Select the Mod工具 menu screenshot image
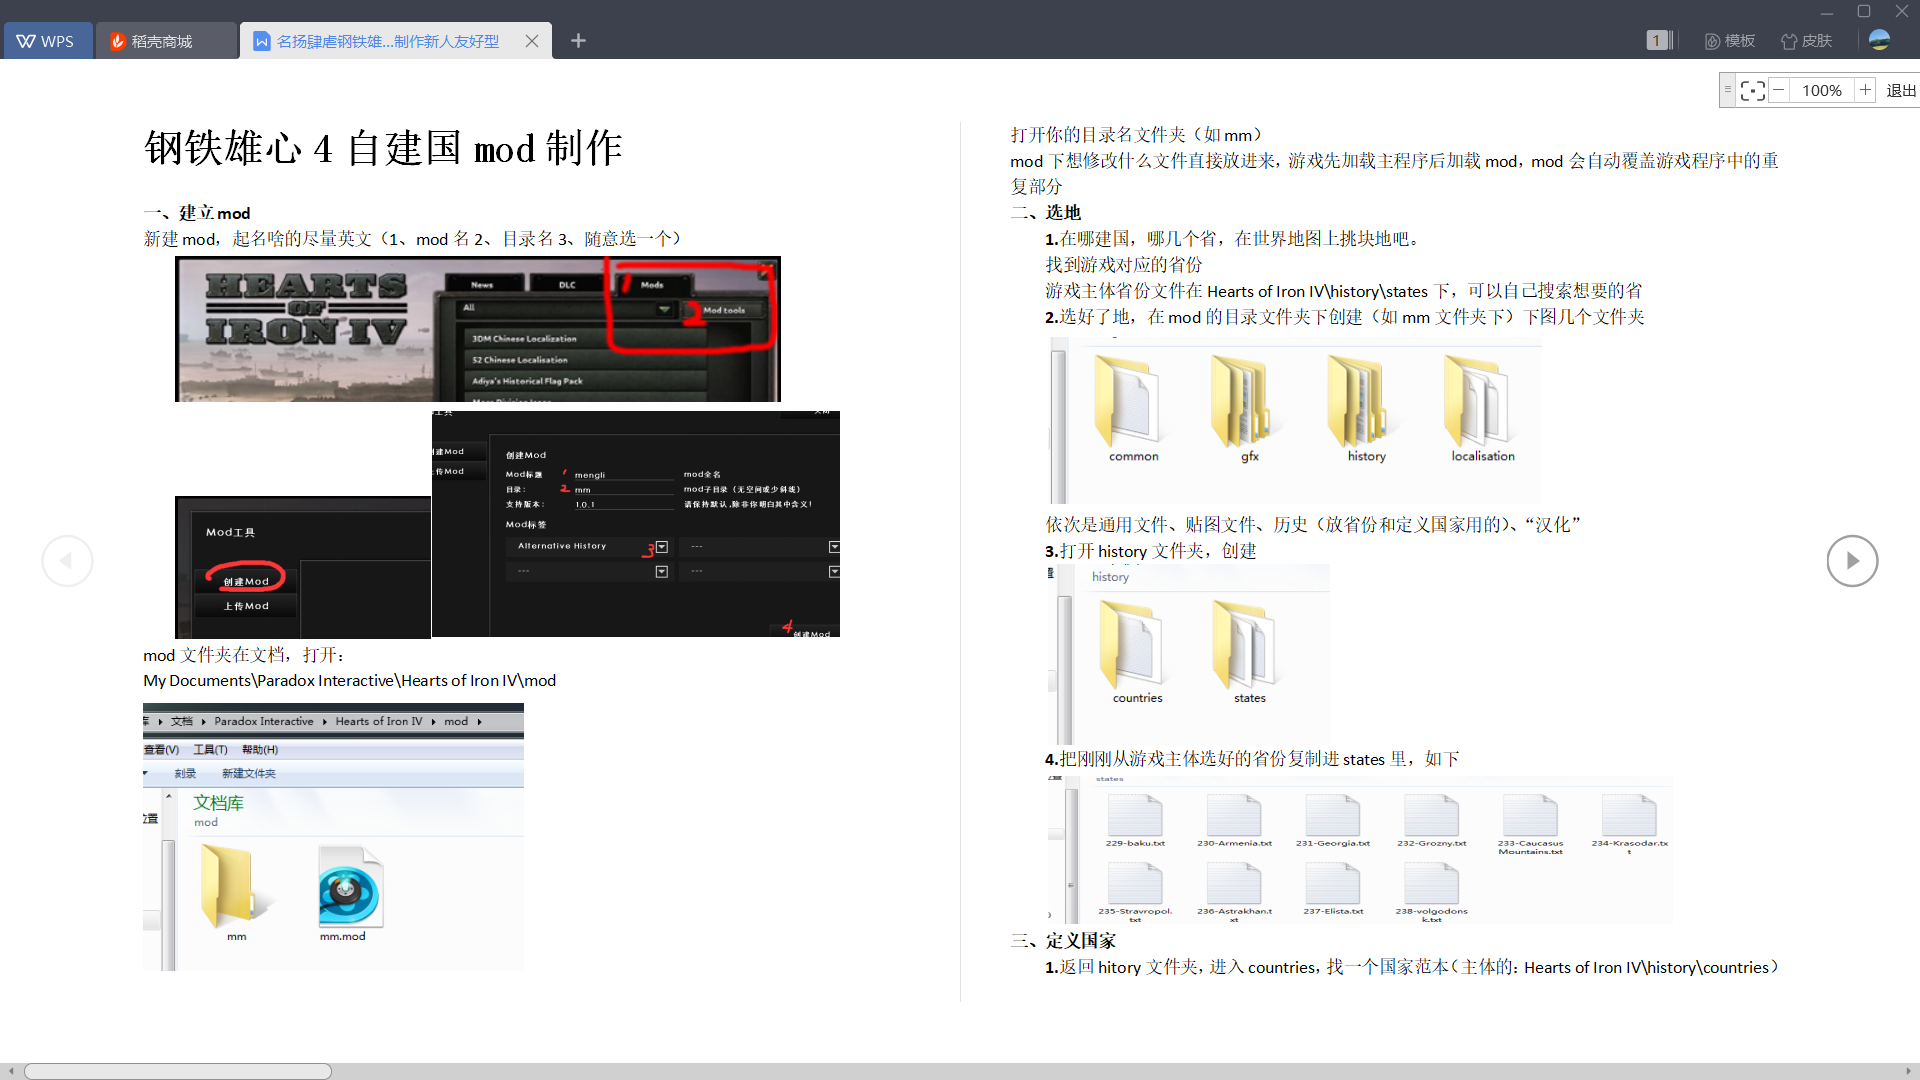The image size is (1920, 1080). click(303, 568)
